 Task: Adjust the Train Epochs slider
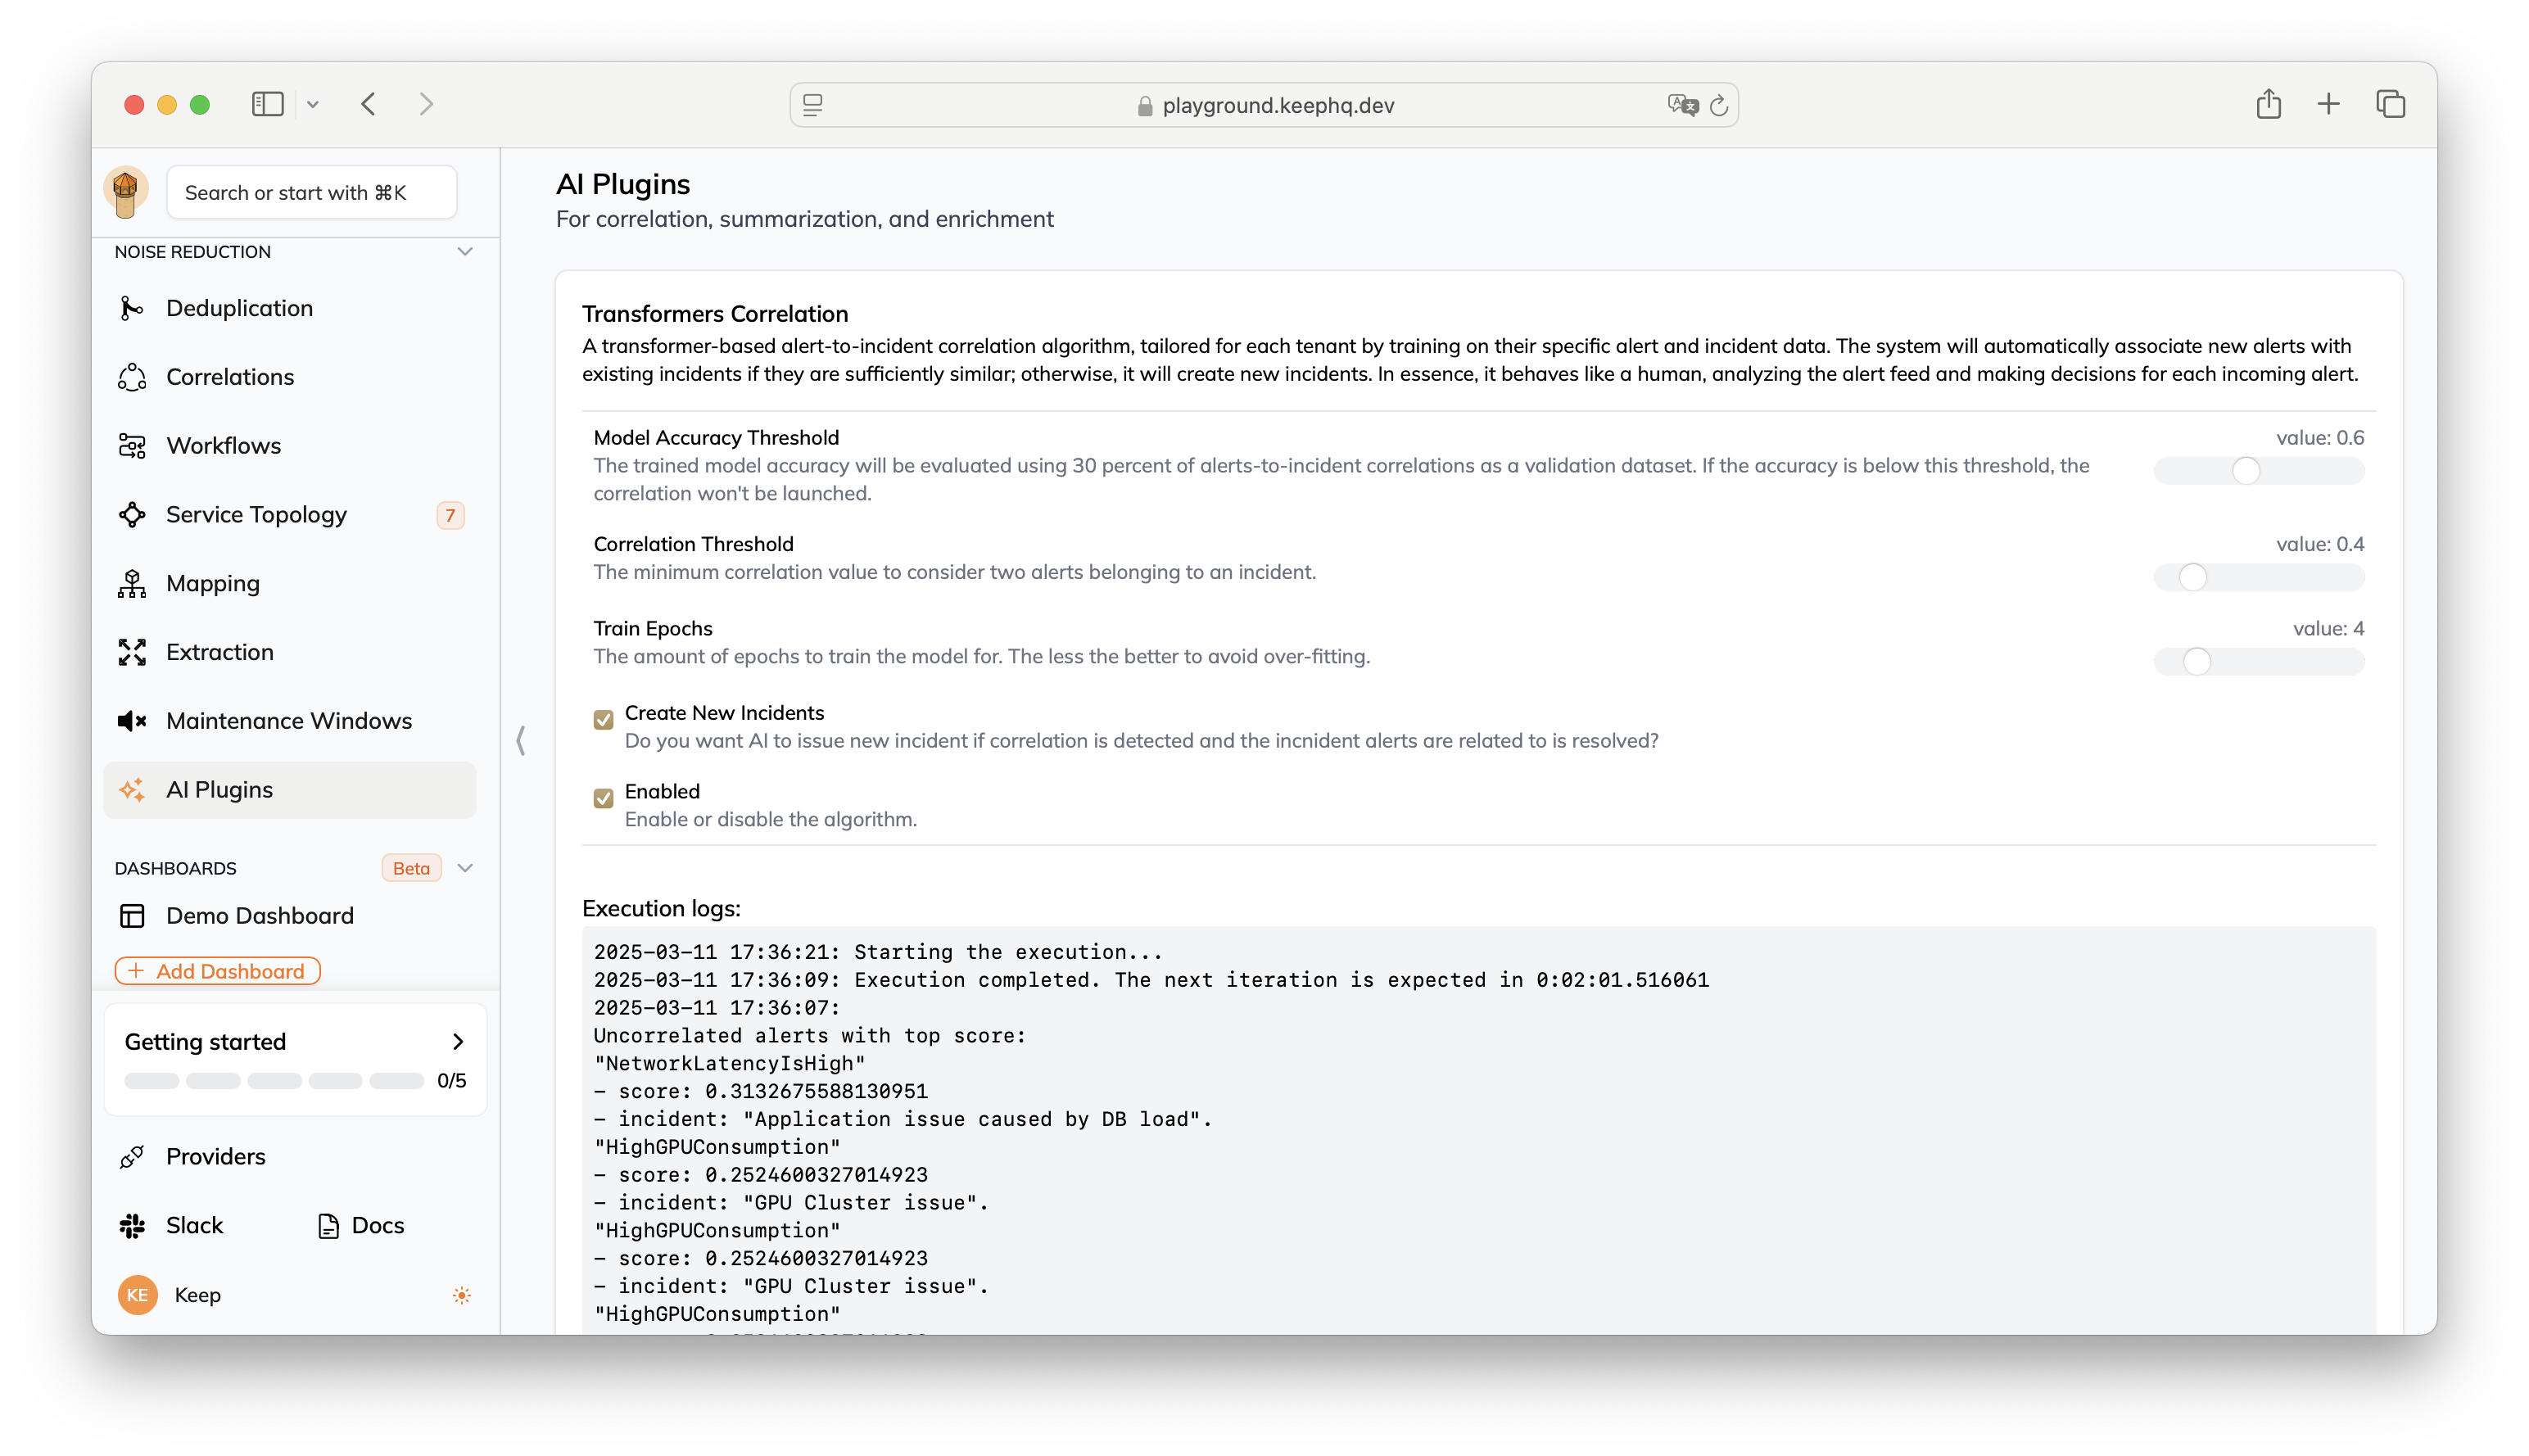[x=2258, y=661]
